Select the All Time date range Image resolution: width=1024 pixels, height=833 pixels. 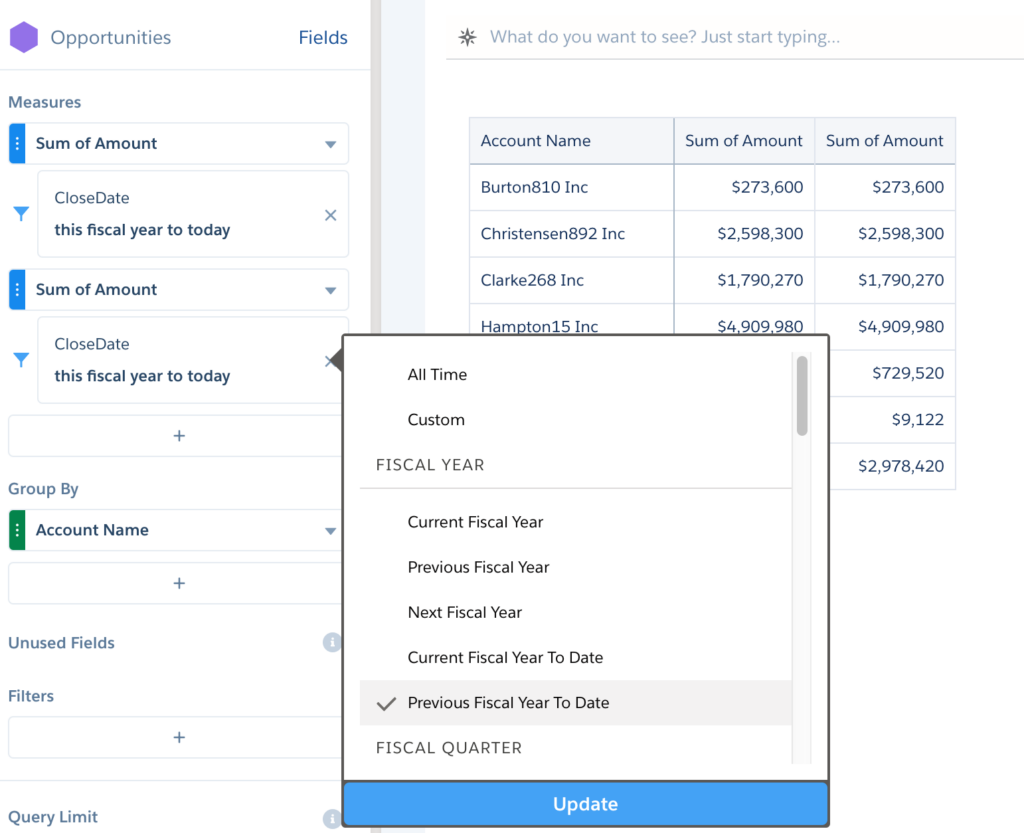pos(437,375)
